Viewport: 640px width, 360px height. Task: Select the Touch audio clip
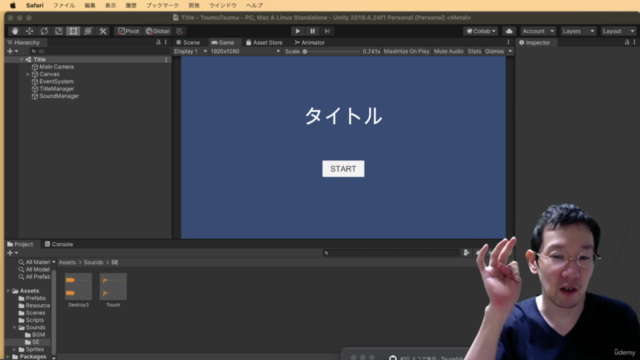tap(113, 290)
